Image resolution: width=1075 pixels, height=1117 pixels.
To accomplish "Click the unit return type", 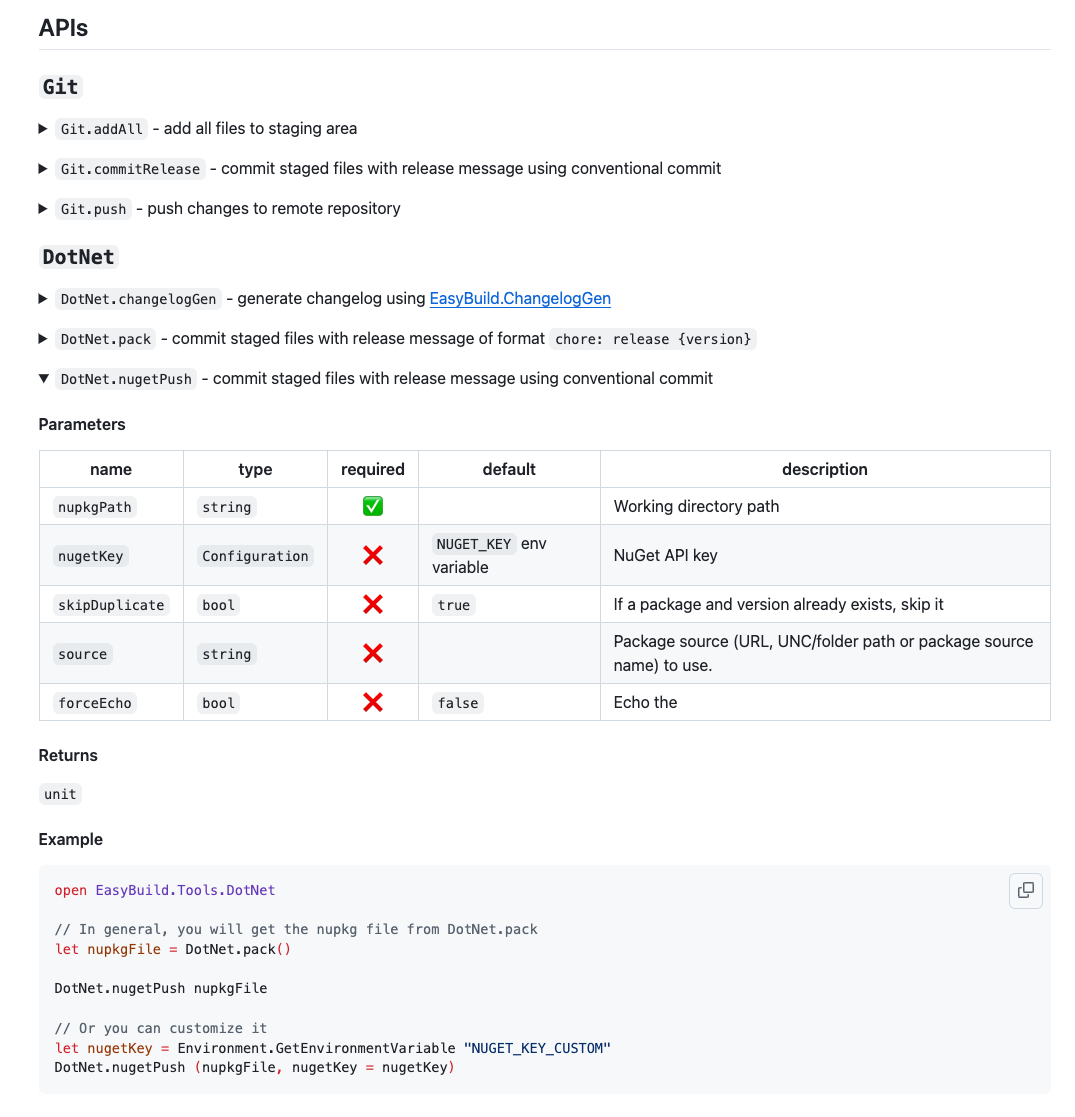I will click(60, 794).
